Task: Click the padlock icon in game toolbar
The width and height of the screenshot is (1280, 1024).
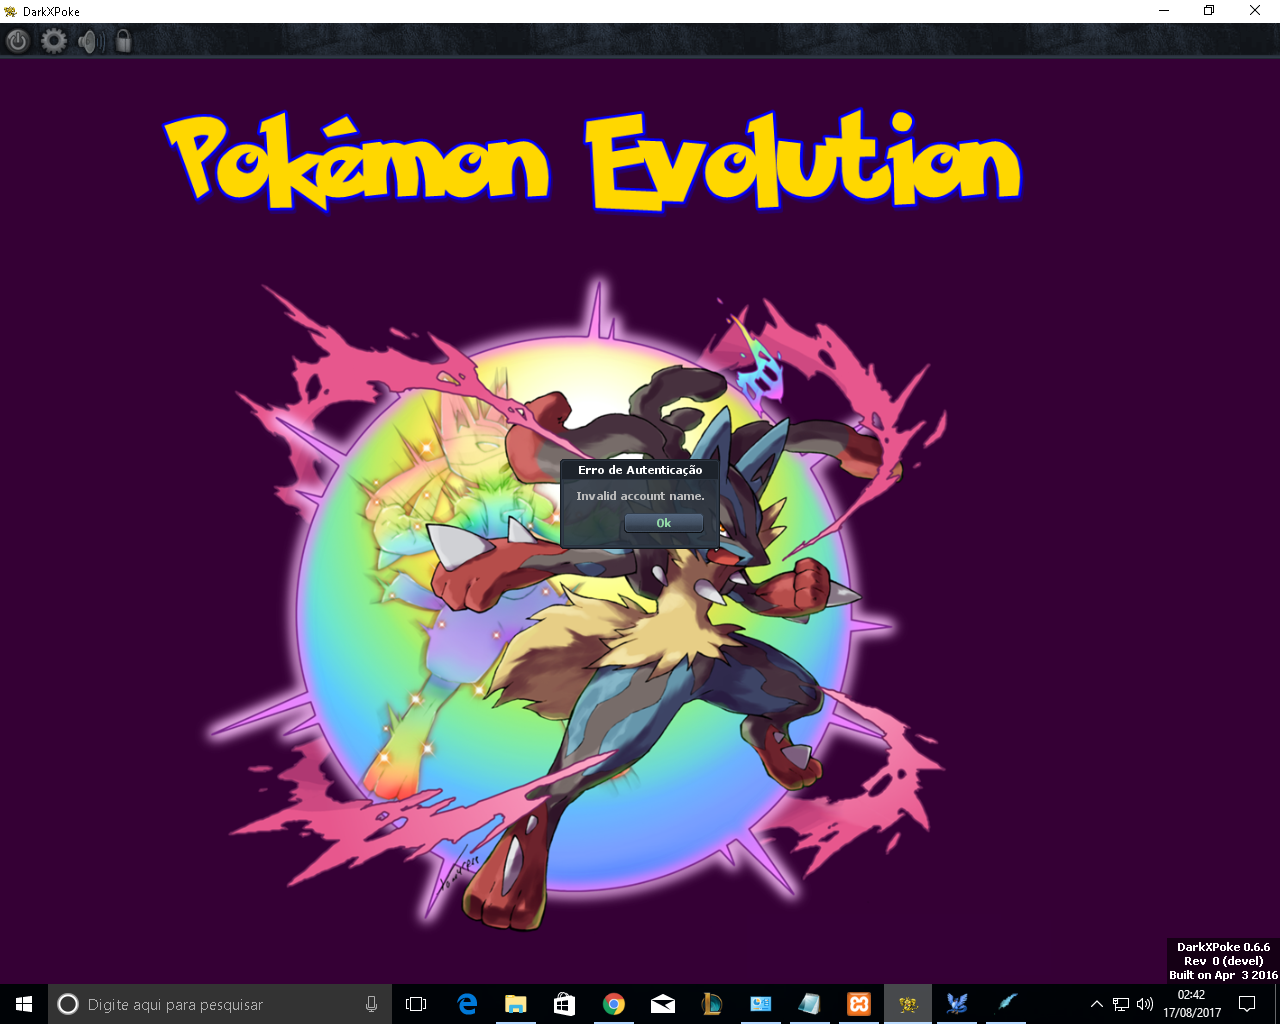Action: (x=124, y=41)
